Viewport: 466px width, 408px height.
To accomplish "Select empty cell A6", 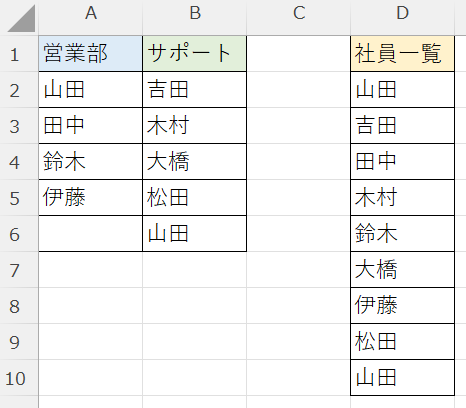I will click(90, 234).
